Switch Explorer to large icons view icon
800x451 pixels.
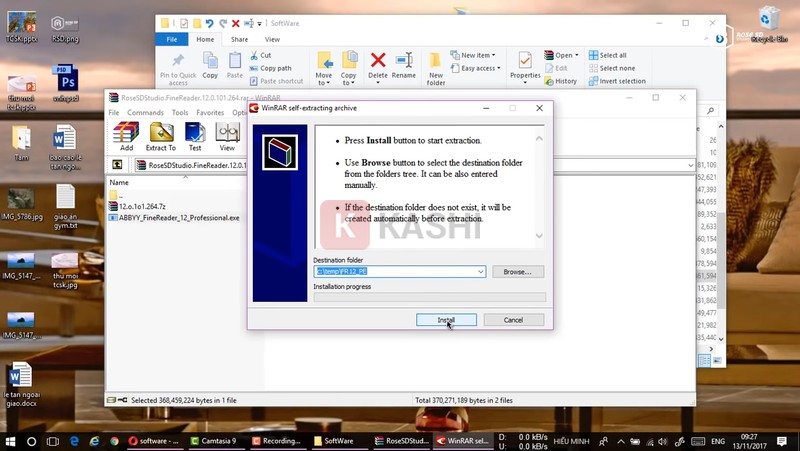coord(717,361)
